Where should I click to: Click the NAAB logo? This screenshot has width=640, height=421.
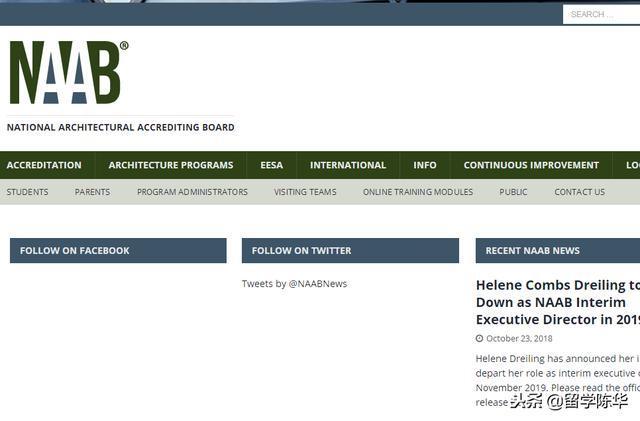[69, 72]
